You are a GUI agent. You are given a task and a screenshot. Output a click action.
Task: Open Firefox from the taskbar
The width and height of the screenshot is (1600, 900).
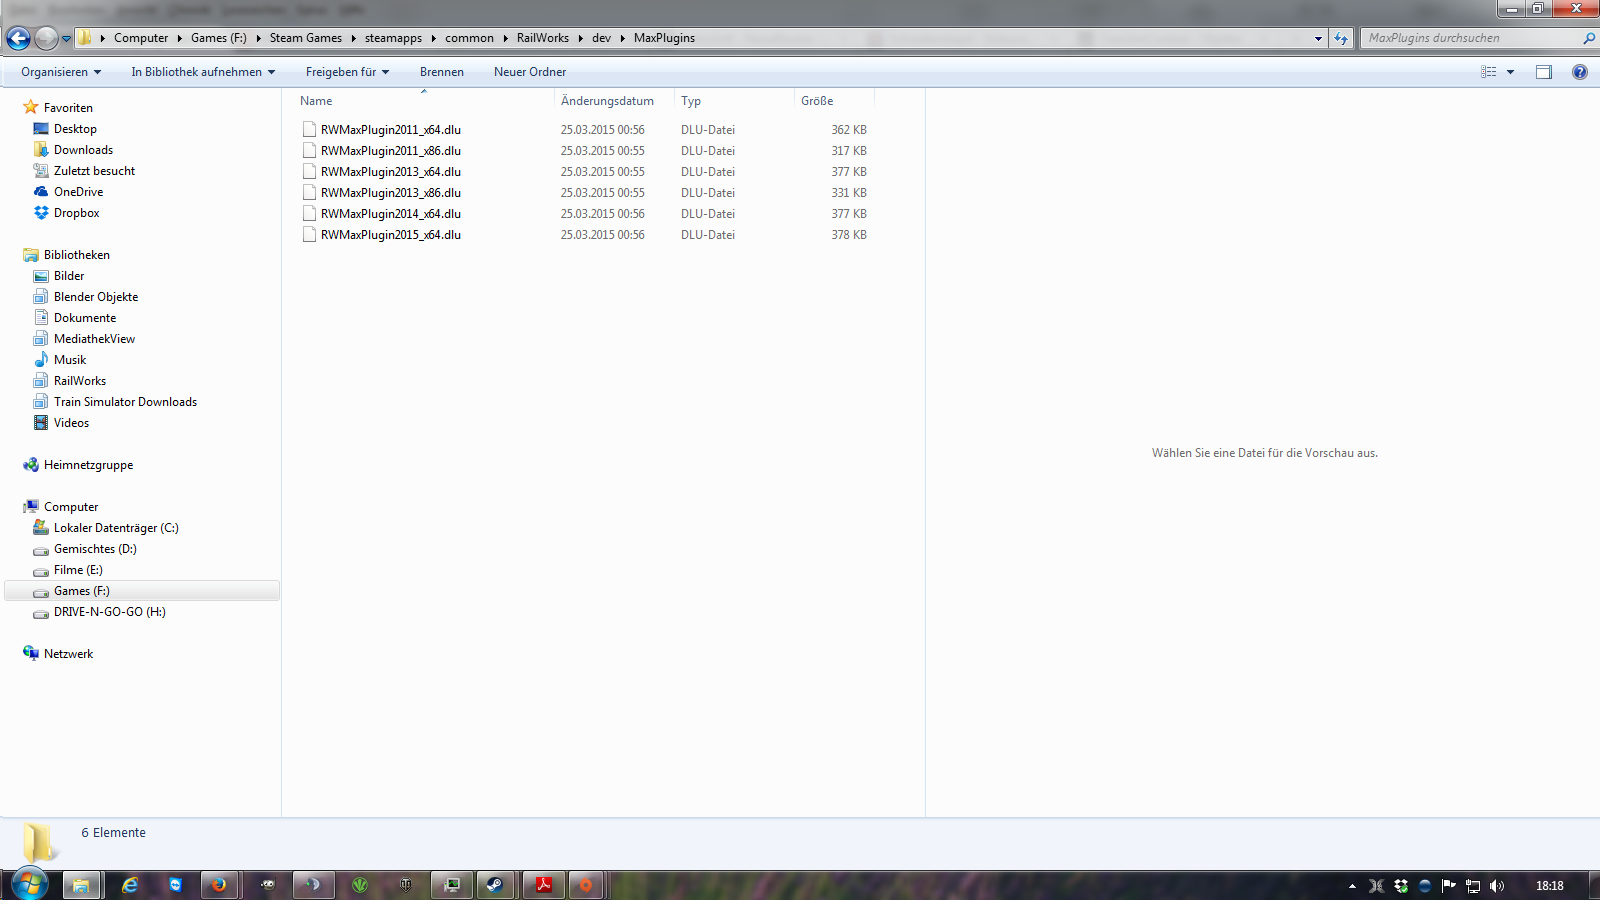click(x=219, y=885)
